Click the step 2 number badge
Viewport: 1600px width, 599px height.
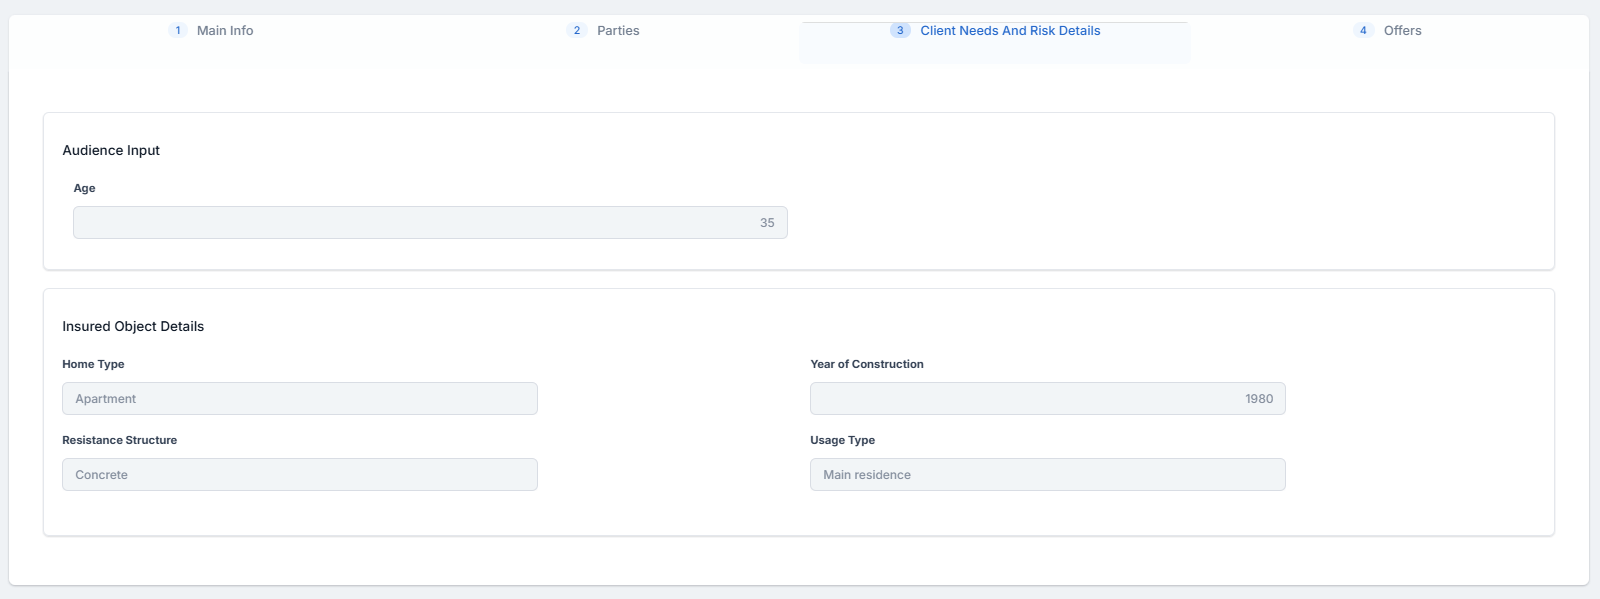coord(576,31)
